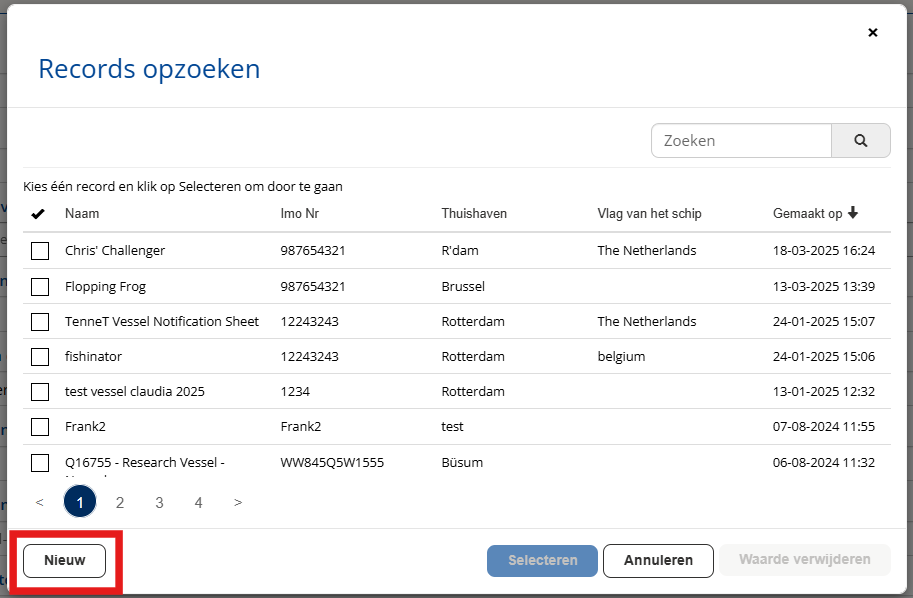Screen dimensions: 913x598
Task: Sort by Gemaakt op descending arrow
Action: [853, 213]
